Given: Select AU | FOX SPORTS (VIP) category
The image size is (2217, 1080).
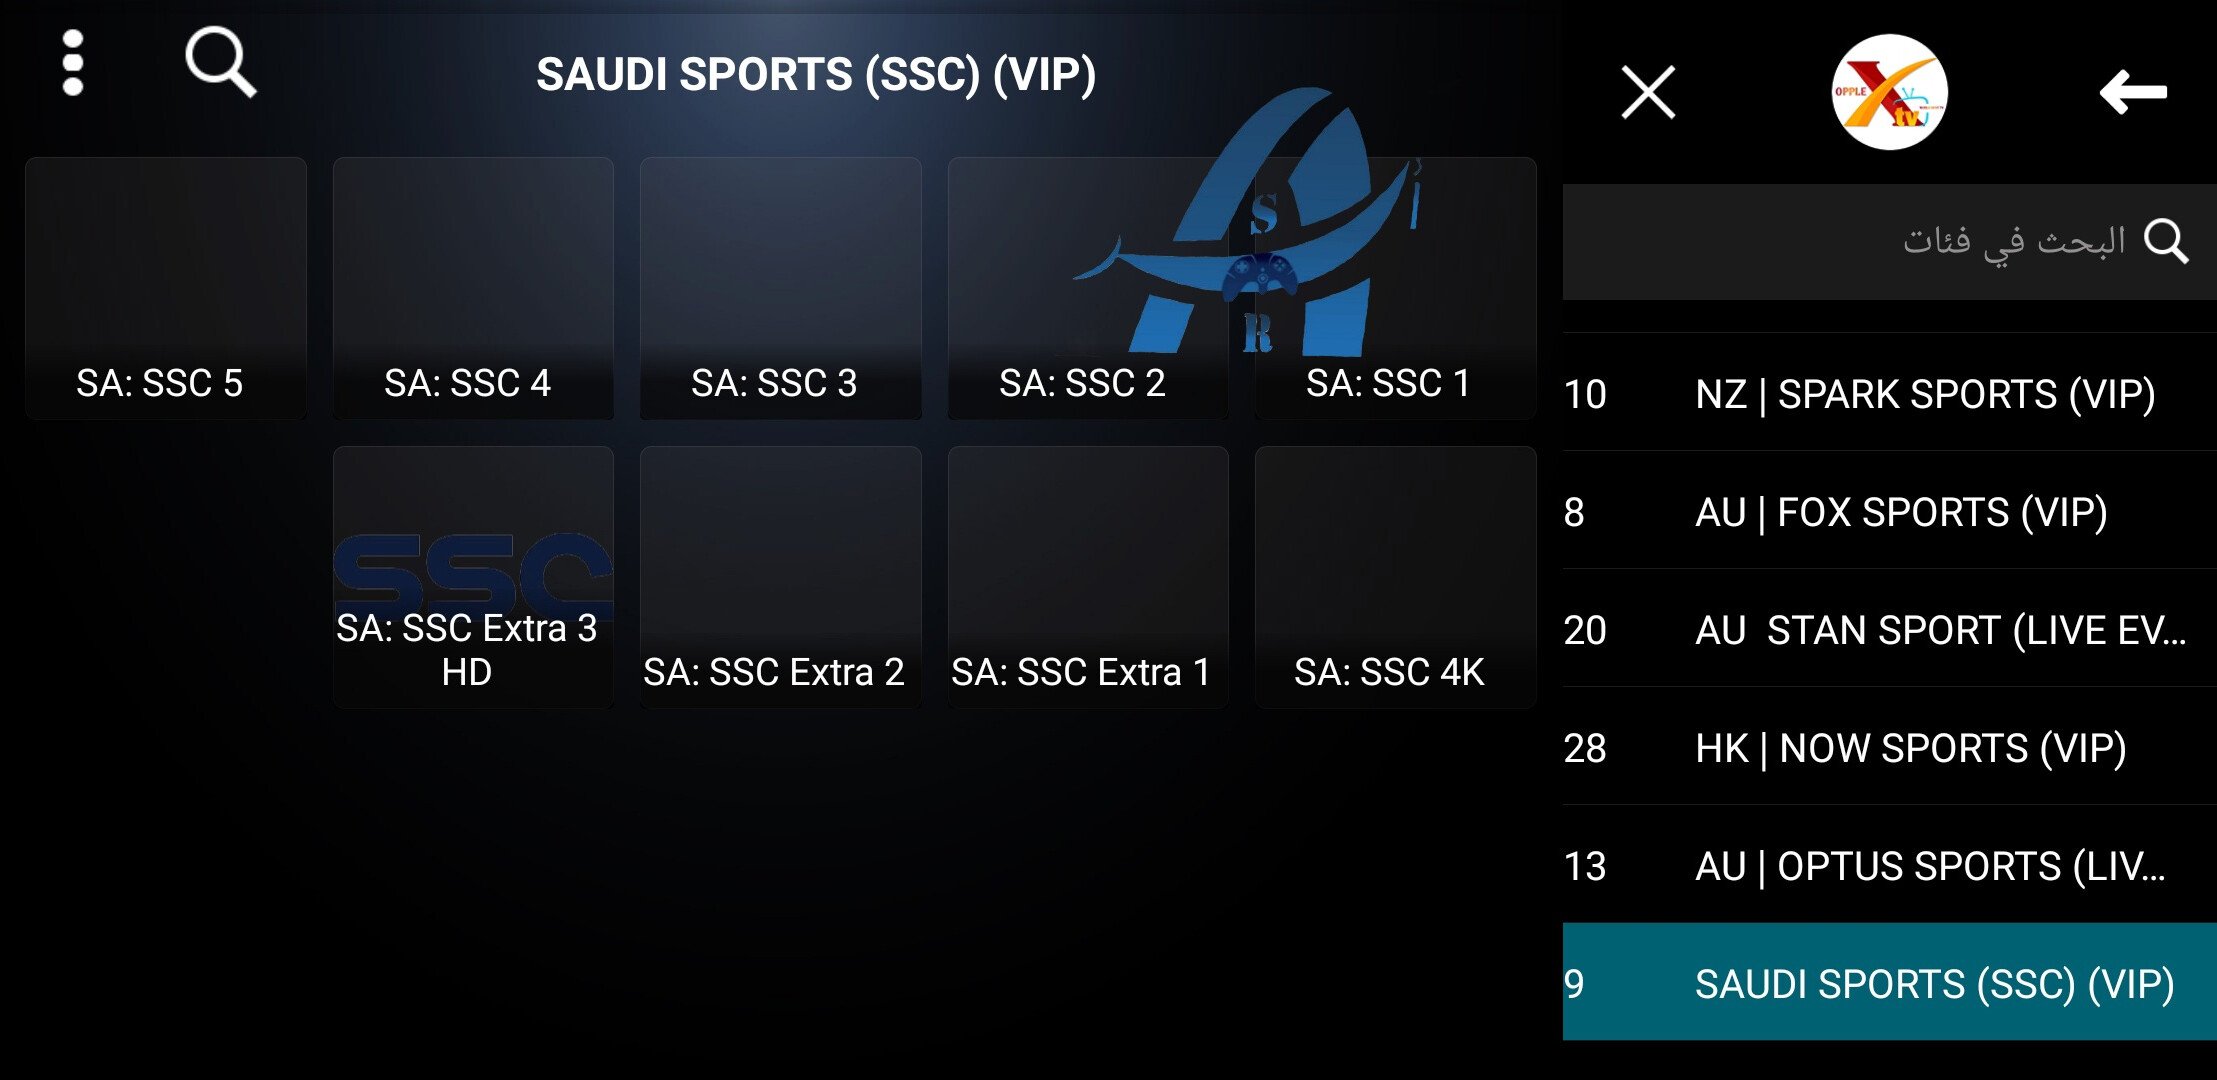Looking at the screenshot, I should pos(1888,512).
